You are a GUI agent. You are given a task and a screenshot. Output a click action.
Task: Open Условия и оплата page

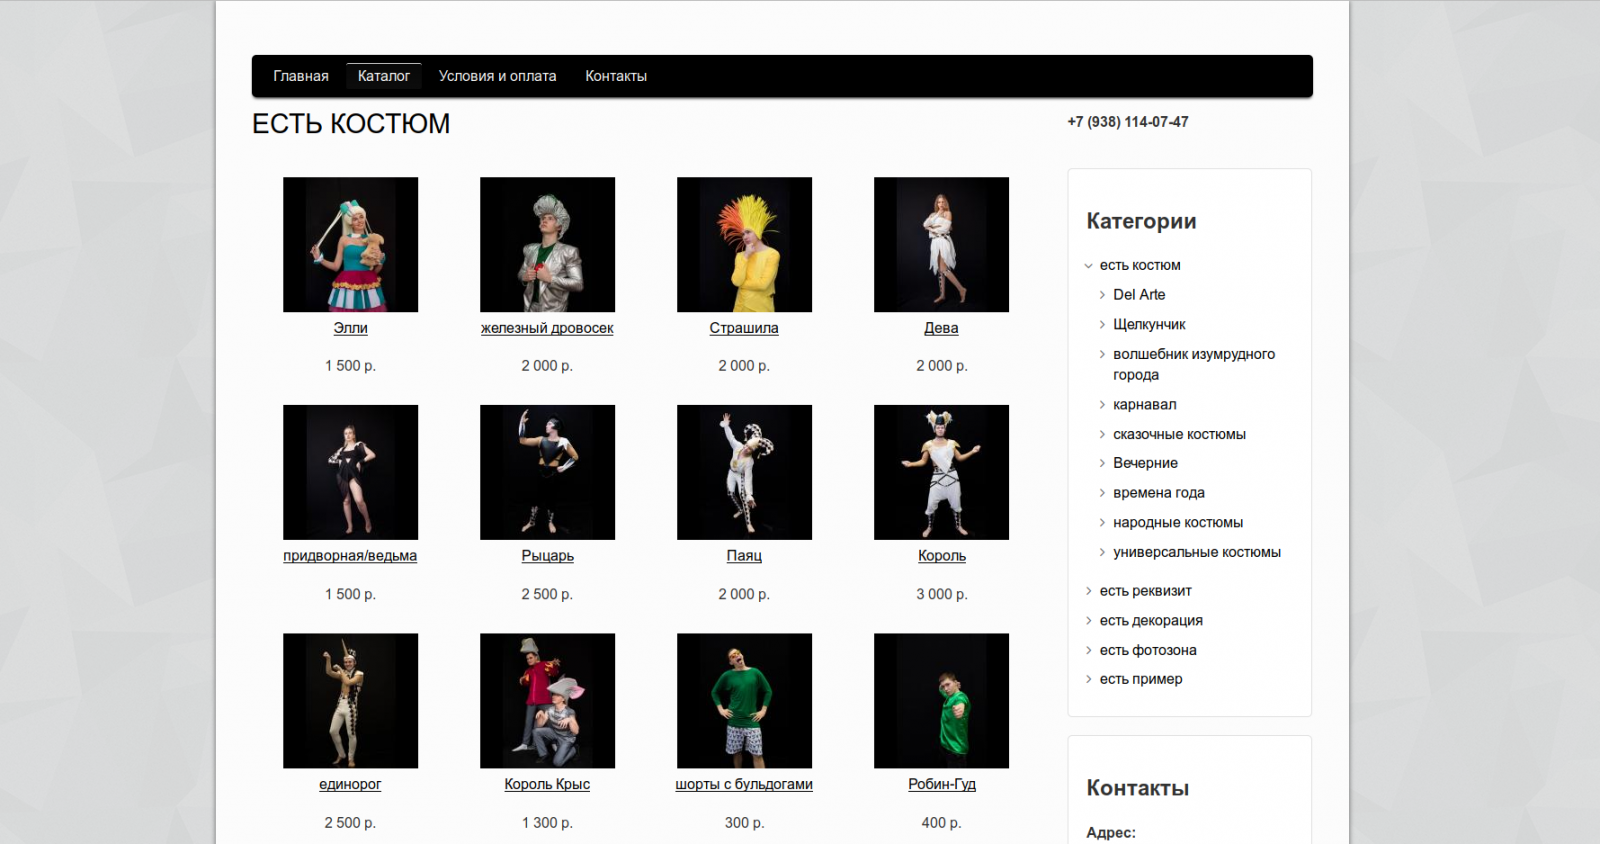tap(497, 76)
